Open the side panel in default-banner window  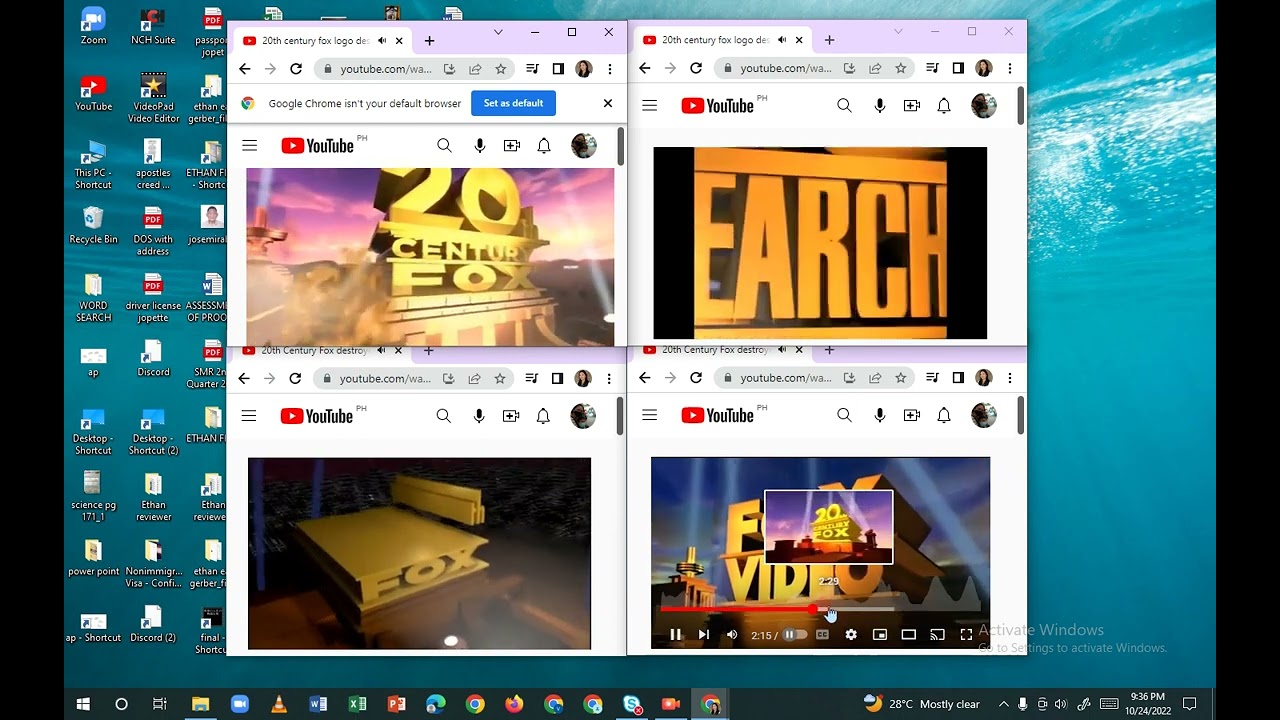pos(558,69)
